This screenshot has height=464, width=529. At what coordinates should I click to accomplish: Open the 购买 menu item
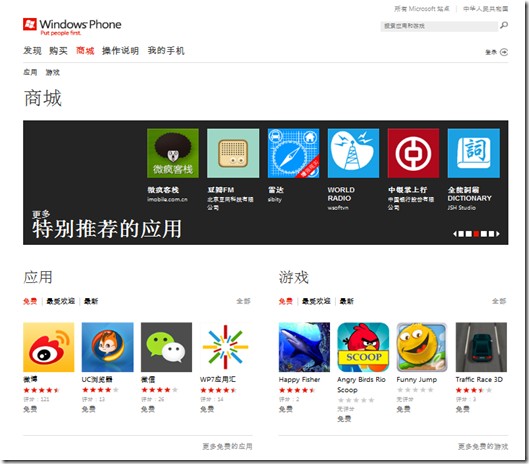click(58, 51)
